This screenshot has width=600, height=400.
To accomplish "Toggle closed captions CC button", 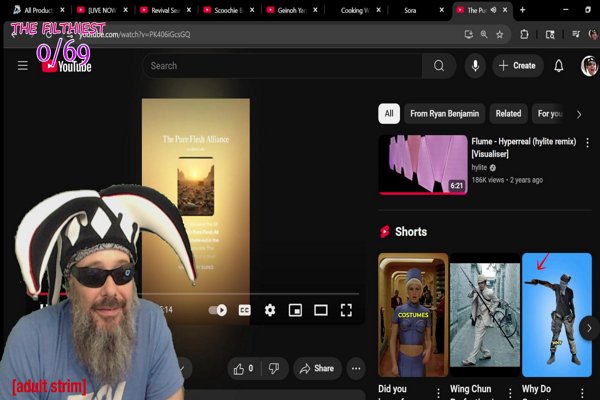I will (245, 310).
